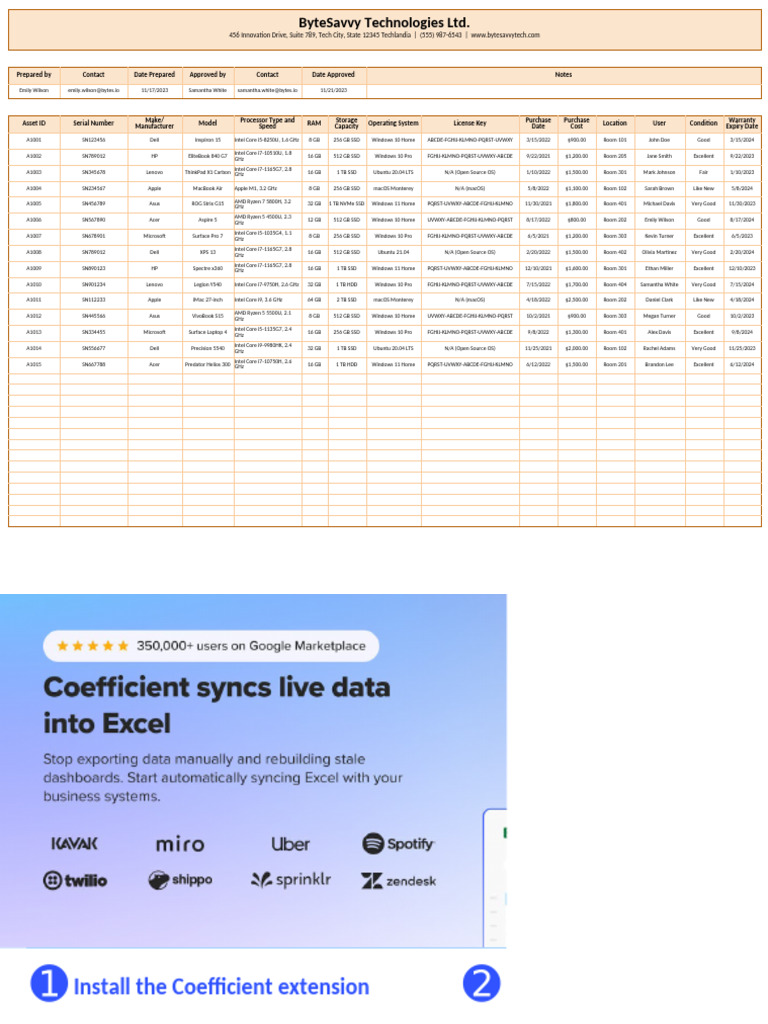The width and height of the screenshot is (768, 1024).
Task: Click the MacBook Air model cell
Action: [208, 188]
